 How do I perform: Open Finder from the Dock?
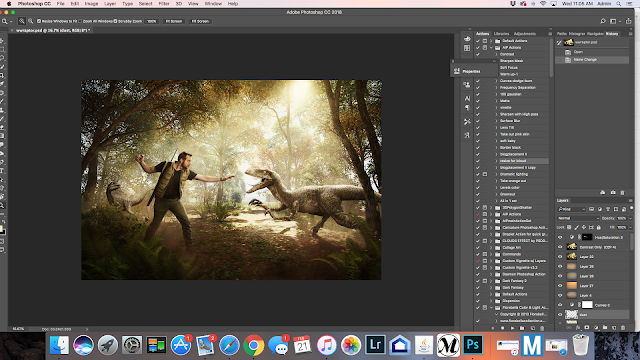coord(59,345)
